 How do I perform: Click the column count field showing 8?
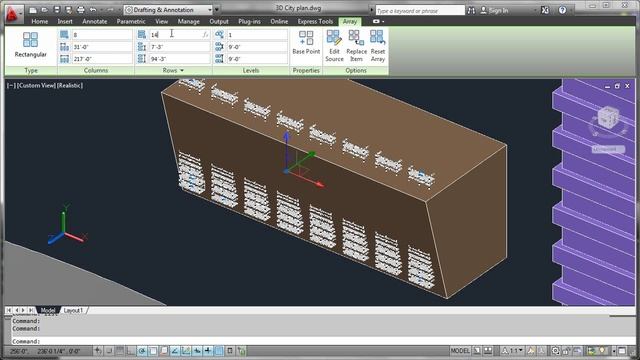102,35
